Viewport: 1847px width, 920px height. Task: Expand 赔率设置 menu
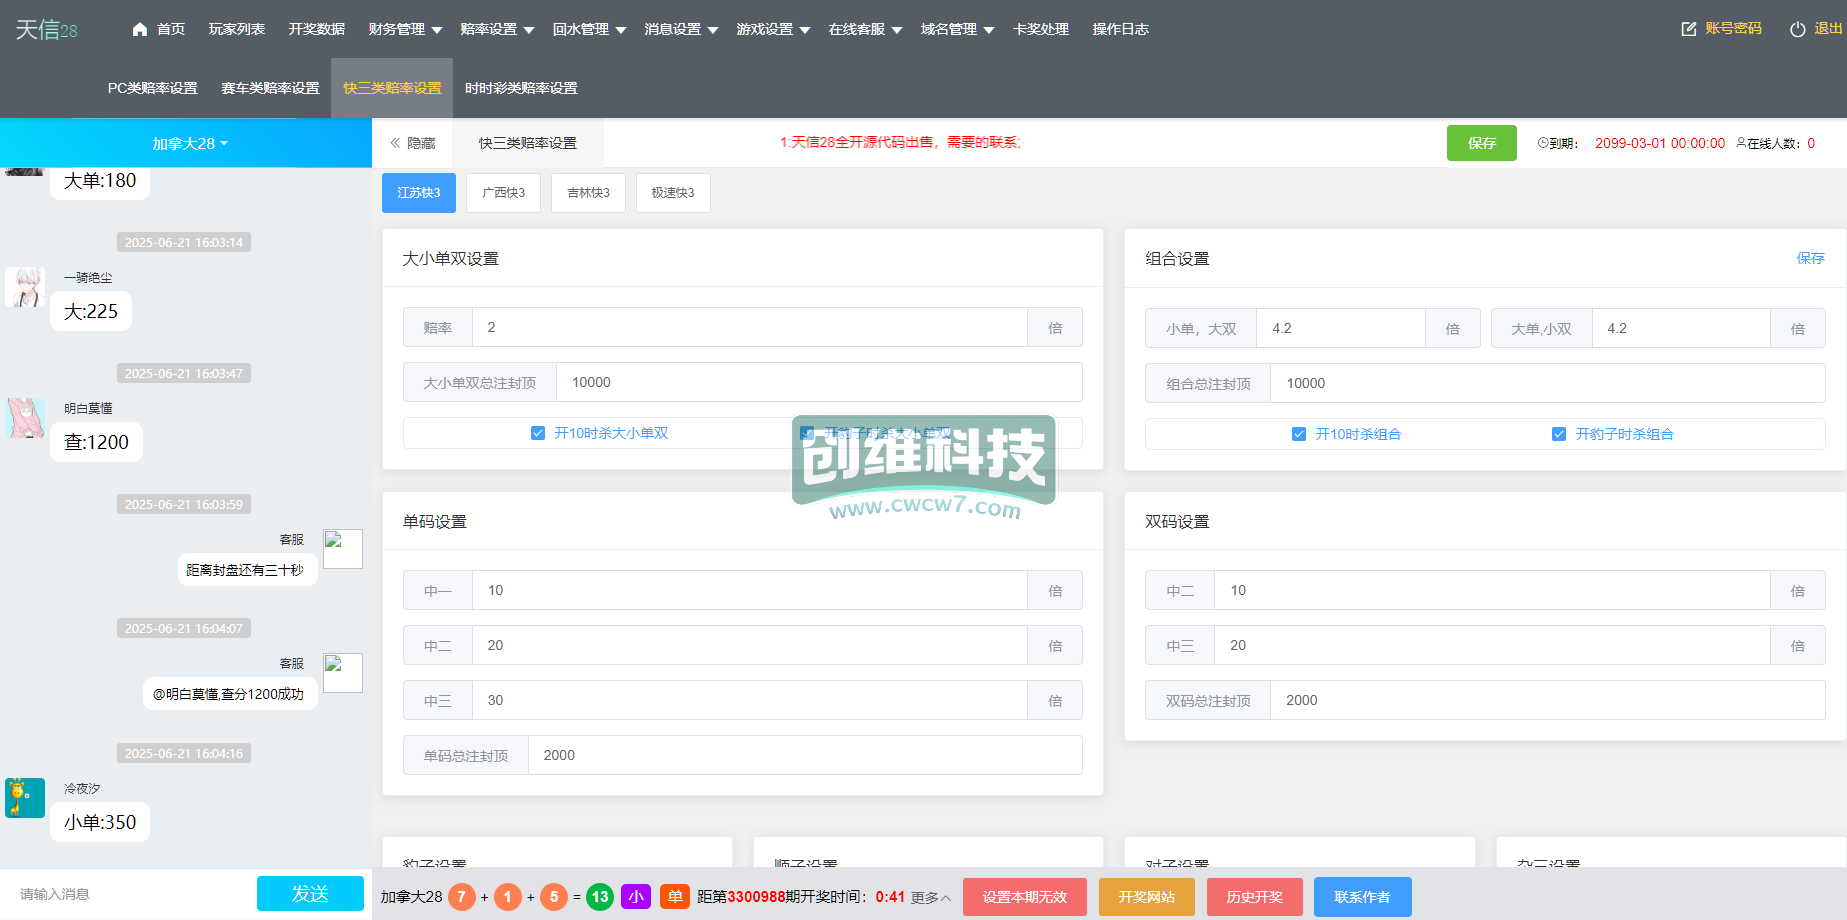tap(497, 29)
